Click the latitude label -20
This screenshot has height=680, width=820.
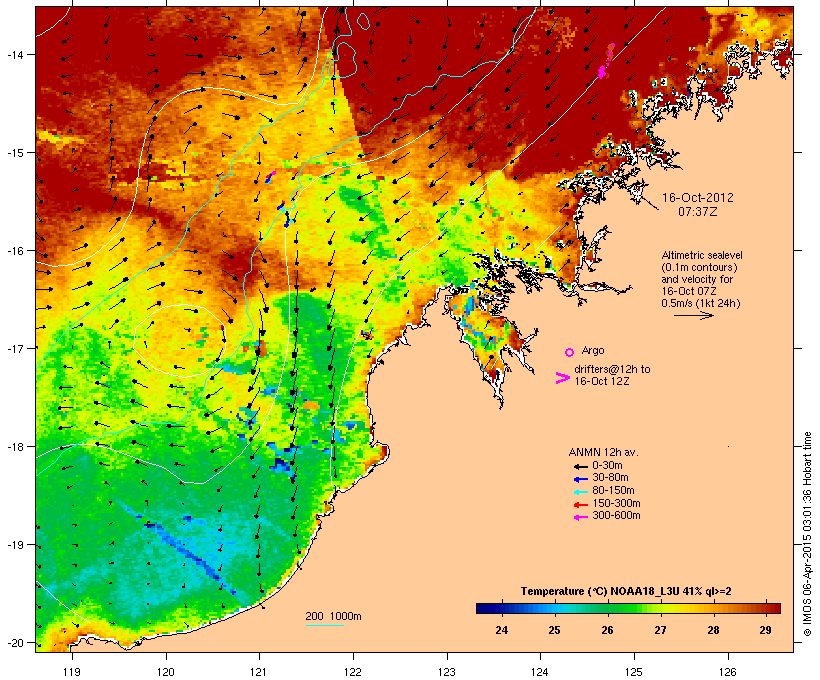[14, 643]
